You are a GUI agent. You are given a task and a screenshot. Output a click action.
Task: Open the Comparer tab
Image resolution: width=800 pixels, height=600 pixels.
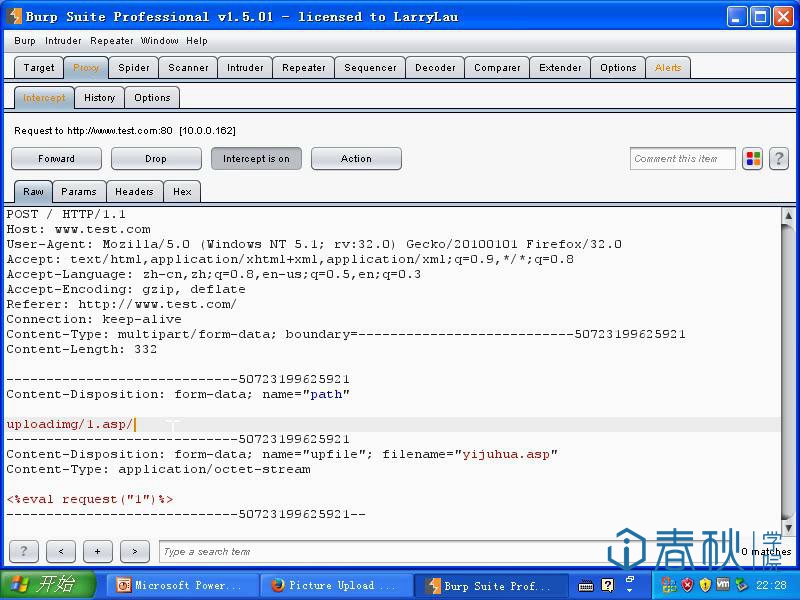tap(497, 68)
